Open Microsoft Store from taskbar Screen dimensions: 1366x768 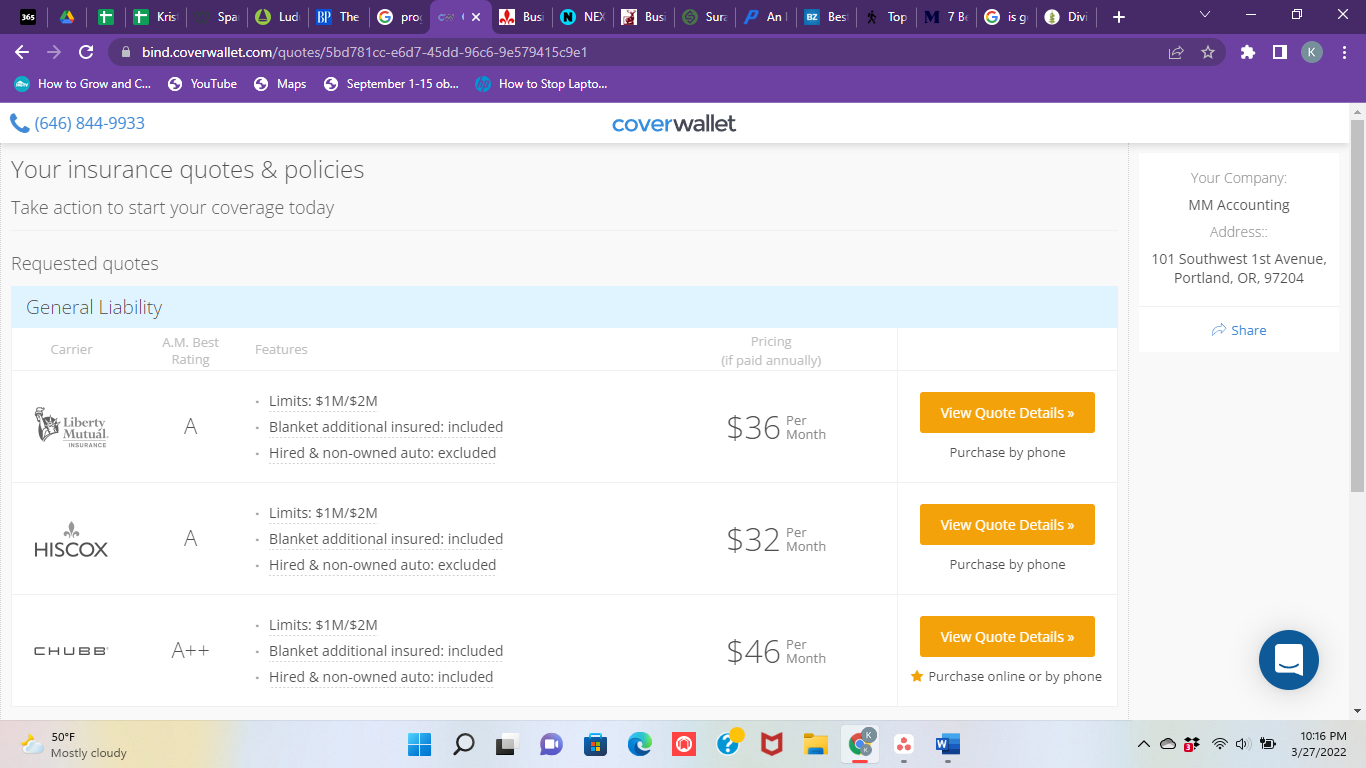tap(595, 744)
